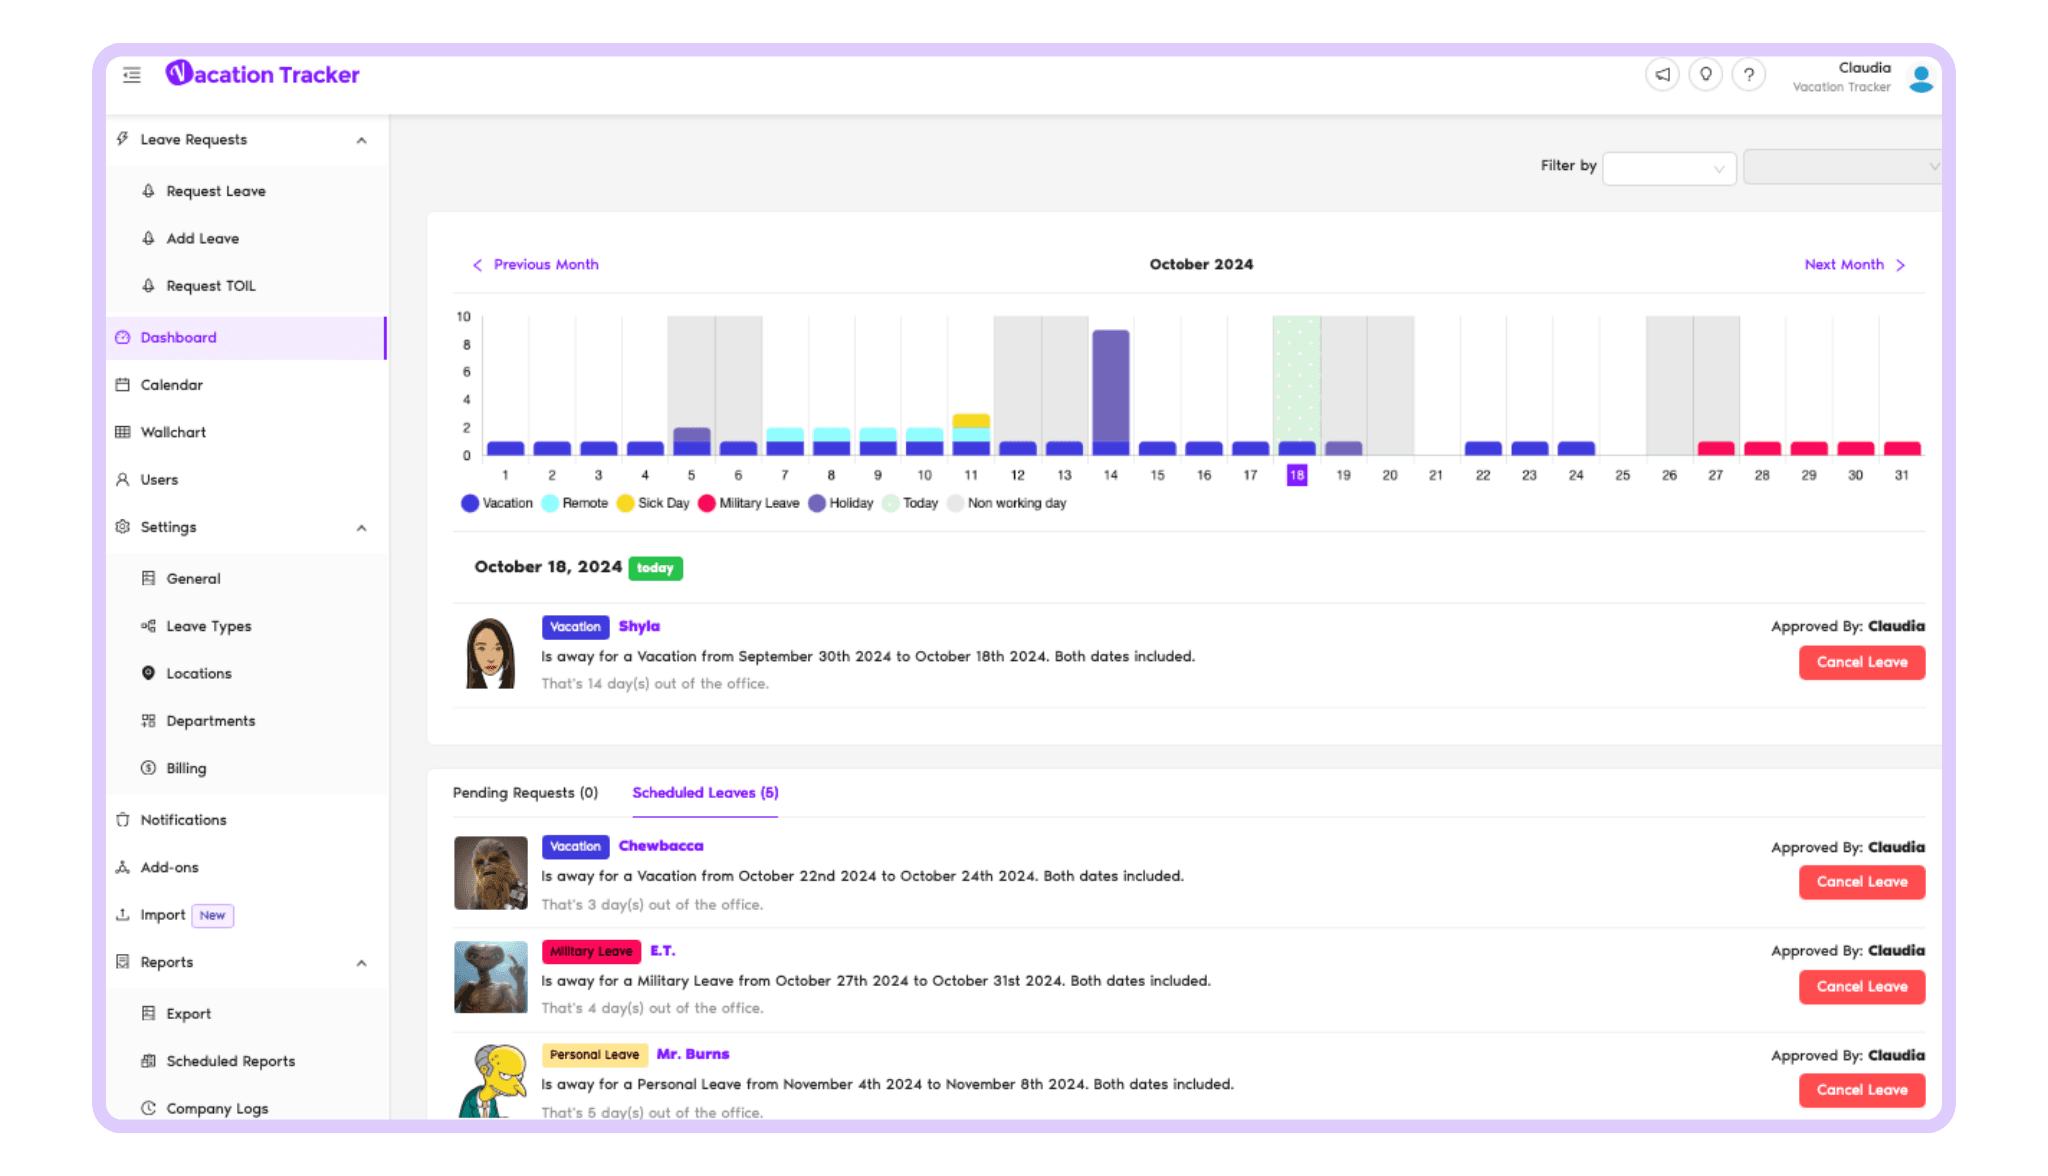
Task: Click the Notifications sidebar icon
Action: click(122, 819)
